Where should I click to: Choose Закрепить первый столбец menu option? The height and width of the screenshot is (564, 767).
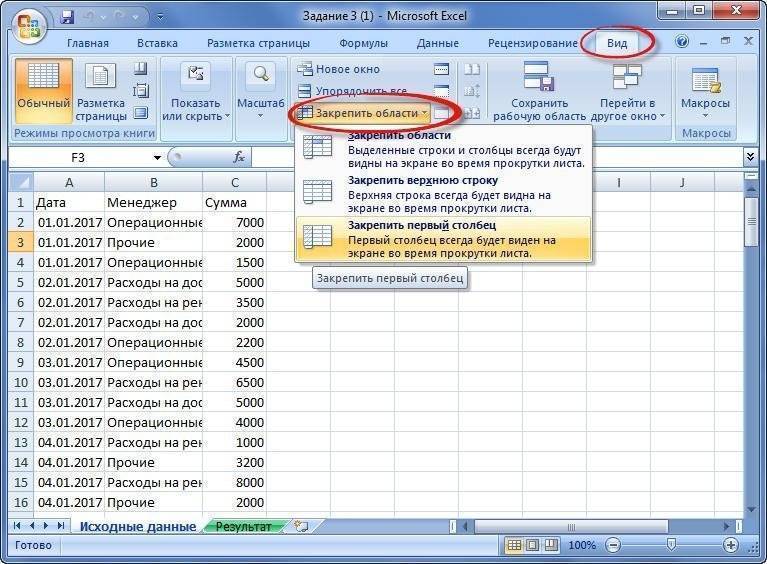pyautogui.click(x=443, y=239)
